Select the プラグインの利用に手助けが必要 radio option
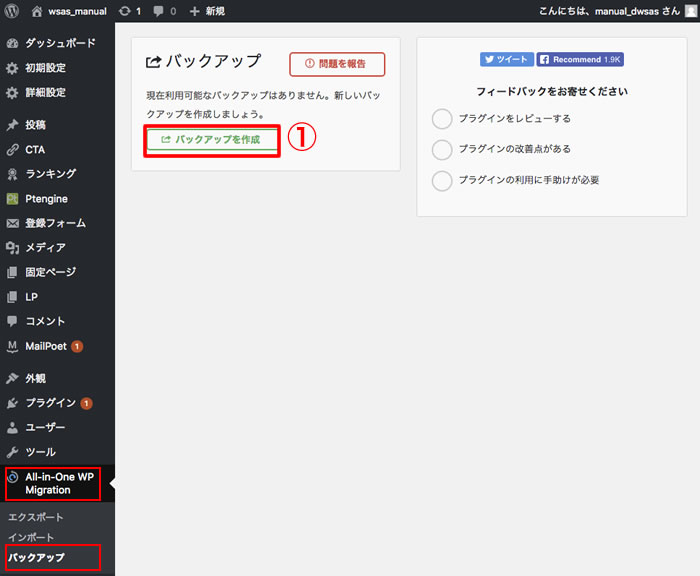The height and width of the screenshot is (576, 700). 441,181
